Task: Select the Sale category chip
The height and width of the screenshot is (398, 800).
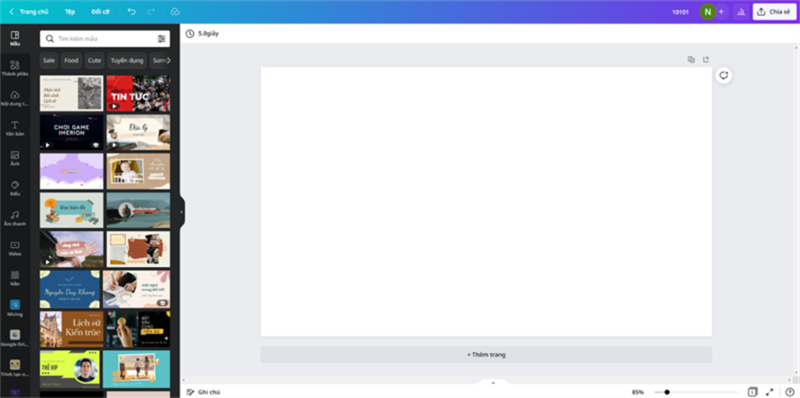Action: pyautogui.click(x=49, y=60)
